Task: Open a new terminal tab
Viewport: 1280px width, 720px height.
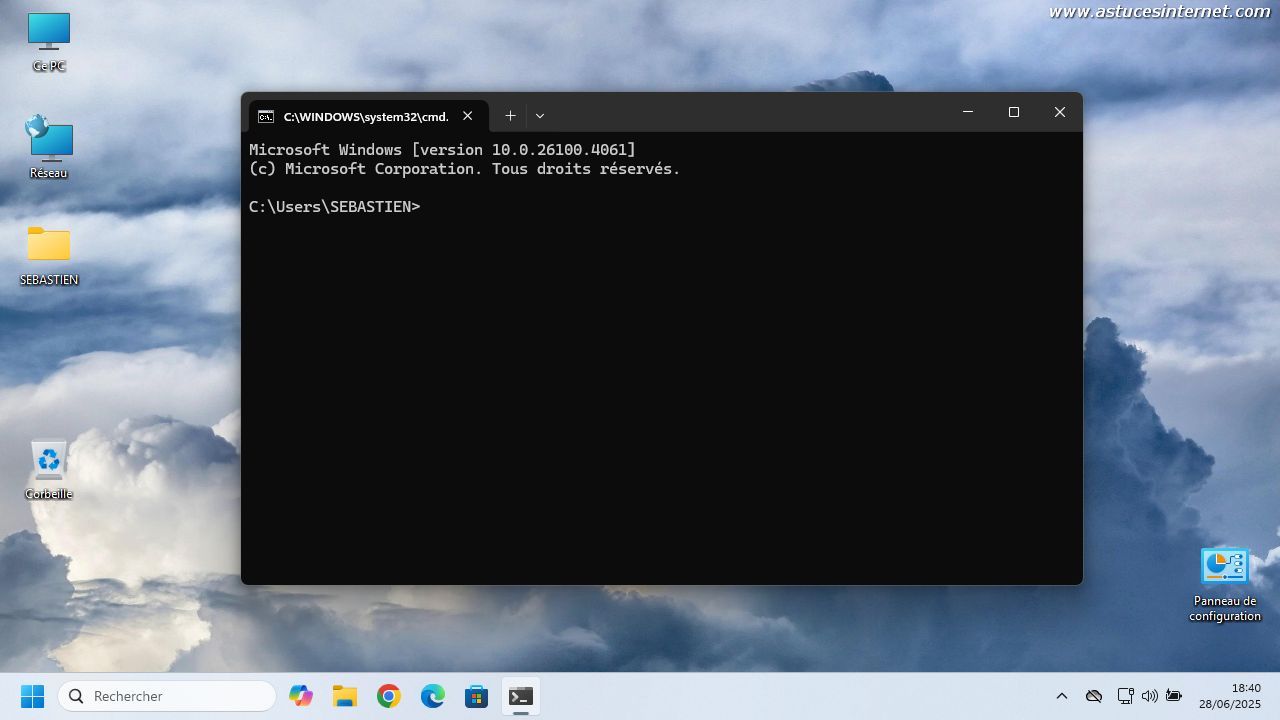Action: click(x=510, y=116)
